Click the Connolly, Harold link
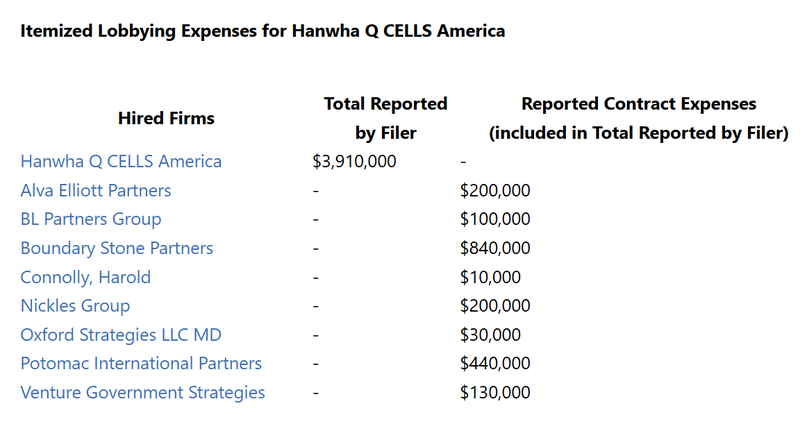 (86, 277)
